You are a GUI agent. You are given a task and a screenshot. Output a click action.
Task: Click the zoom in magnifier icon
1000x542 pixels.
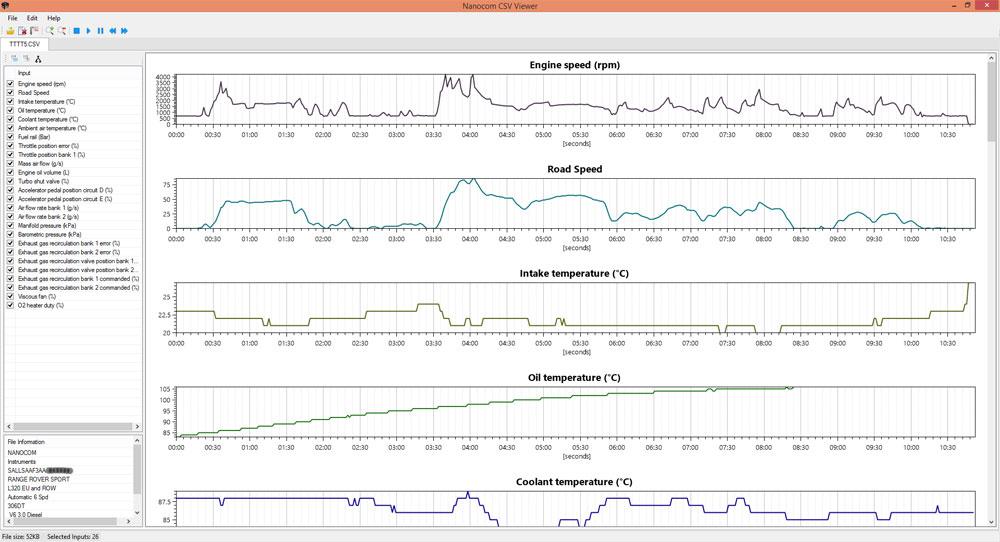49,31
